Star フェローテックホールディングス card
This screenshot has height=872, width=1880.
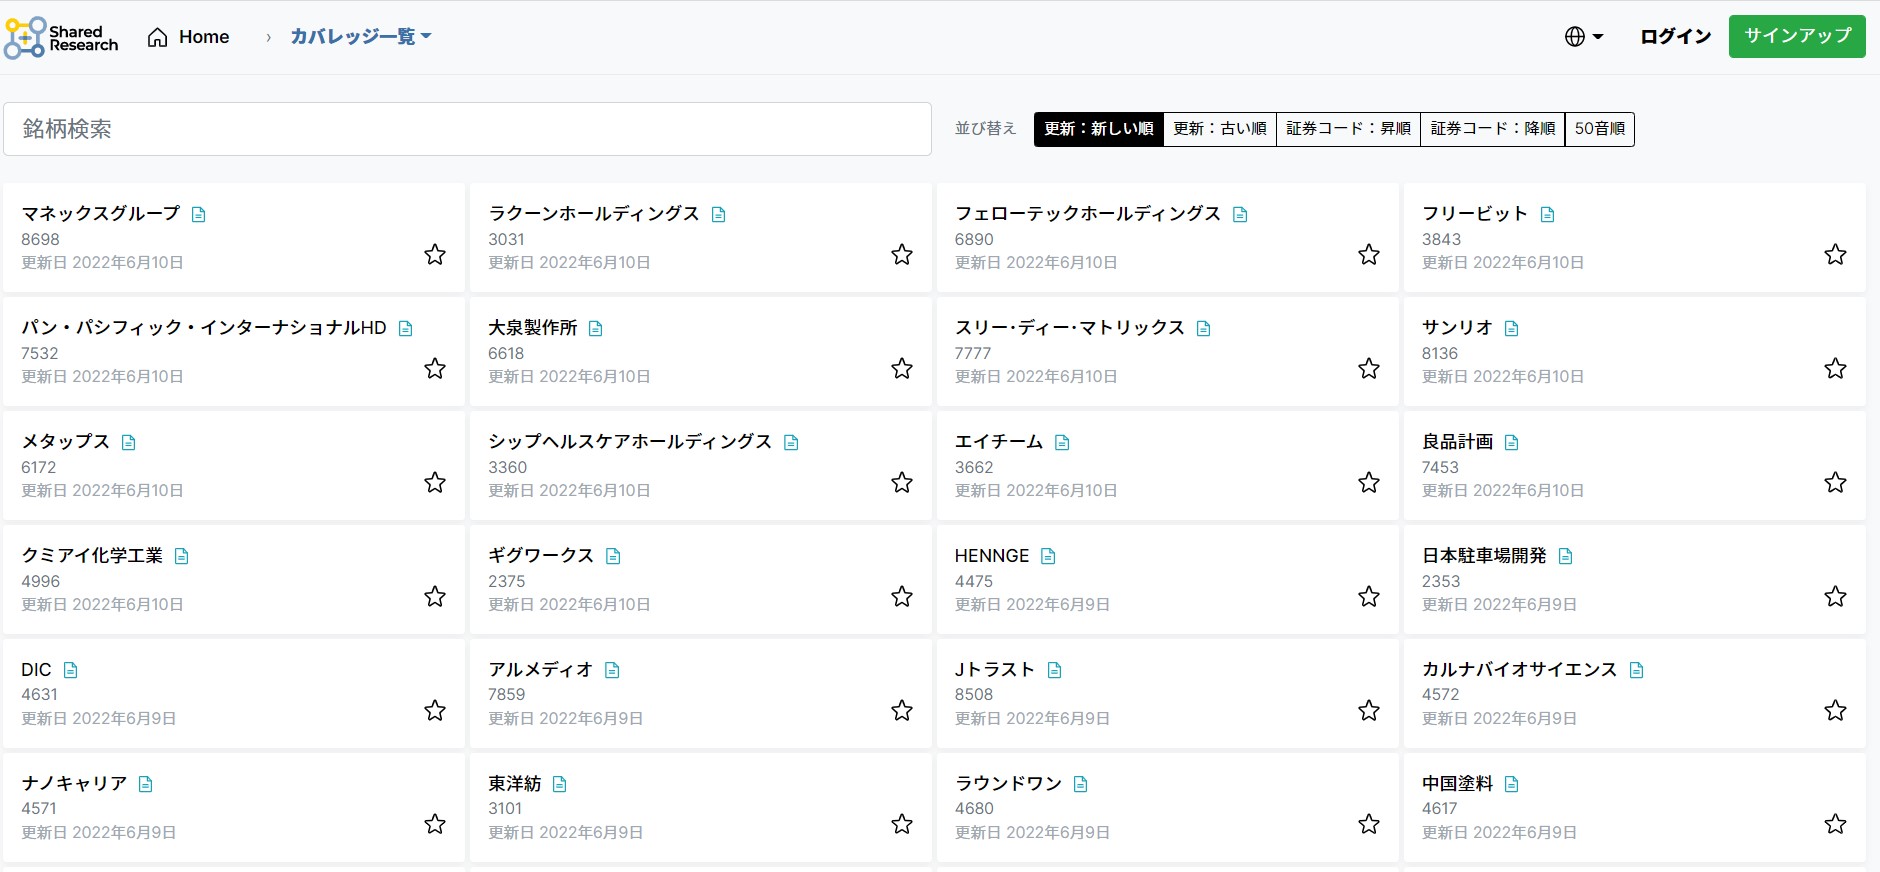tap(1369, 254)
